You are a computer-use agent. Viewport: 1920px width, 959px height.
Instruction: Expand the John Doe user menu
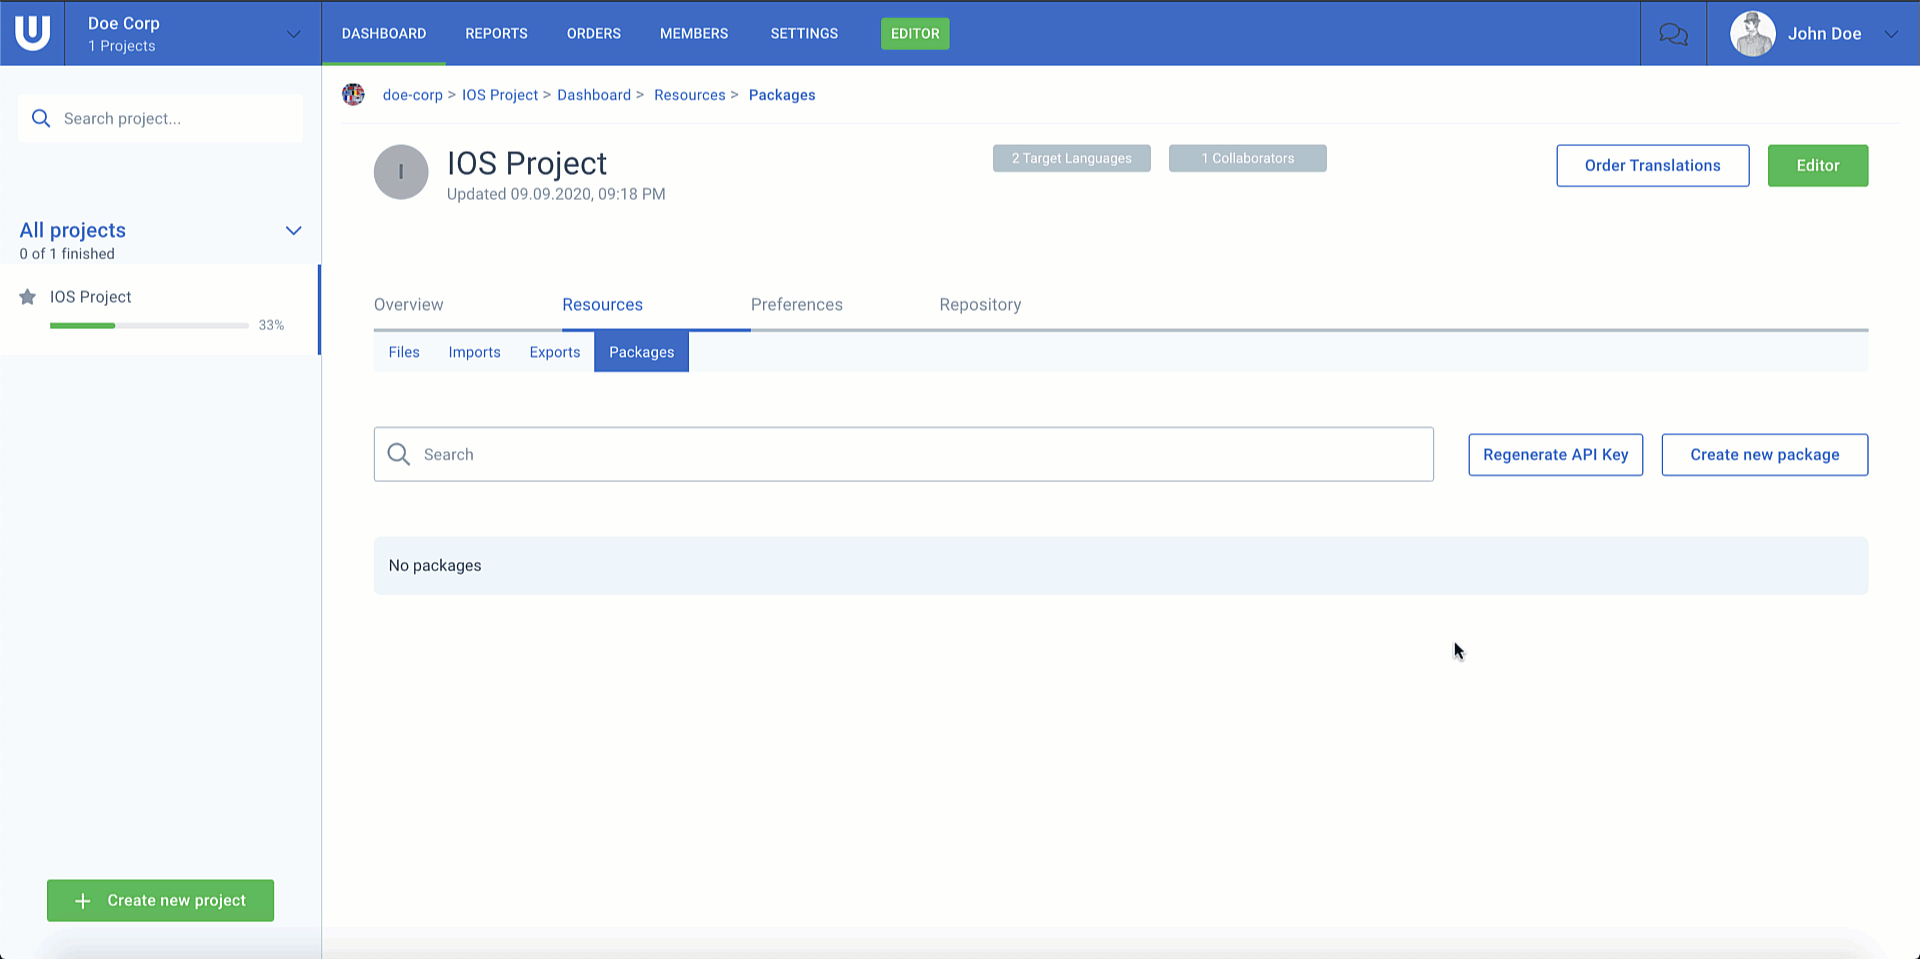(1891, 34)
